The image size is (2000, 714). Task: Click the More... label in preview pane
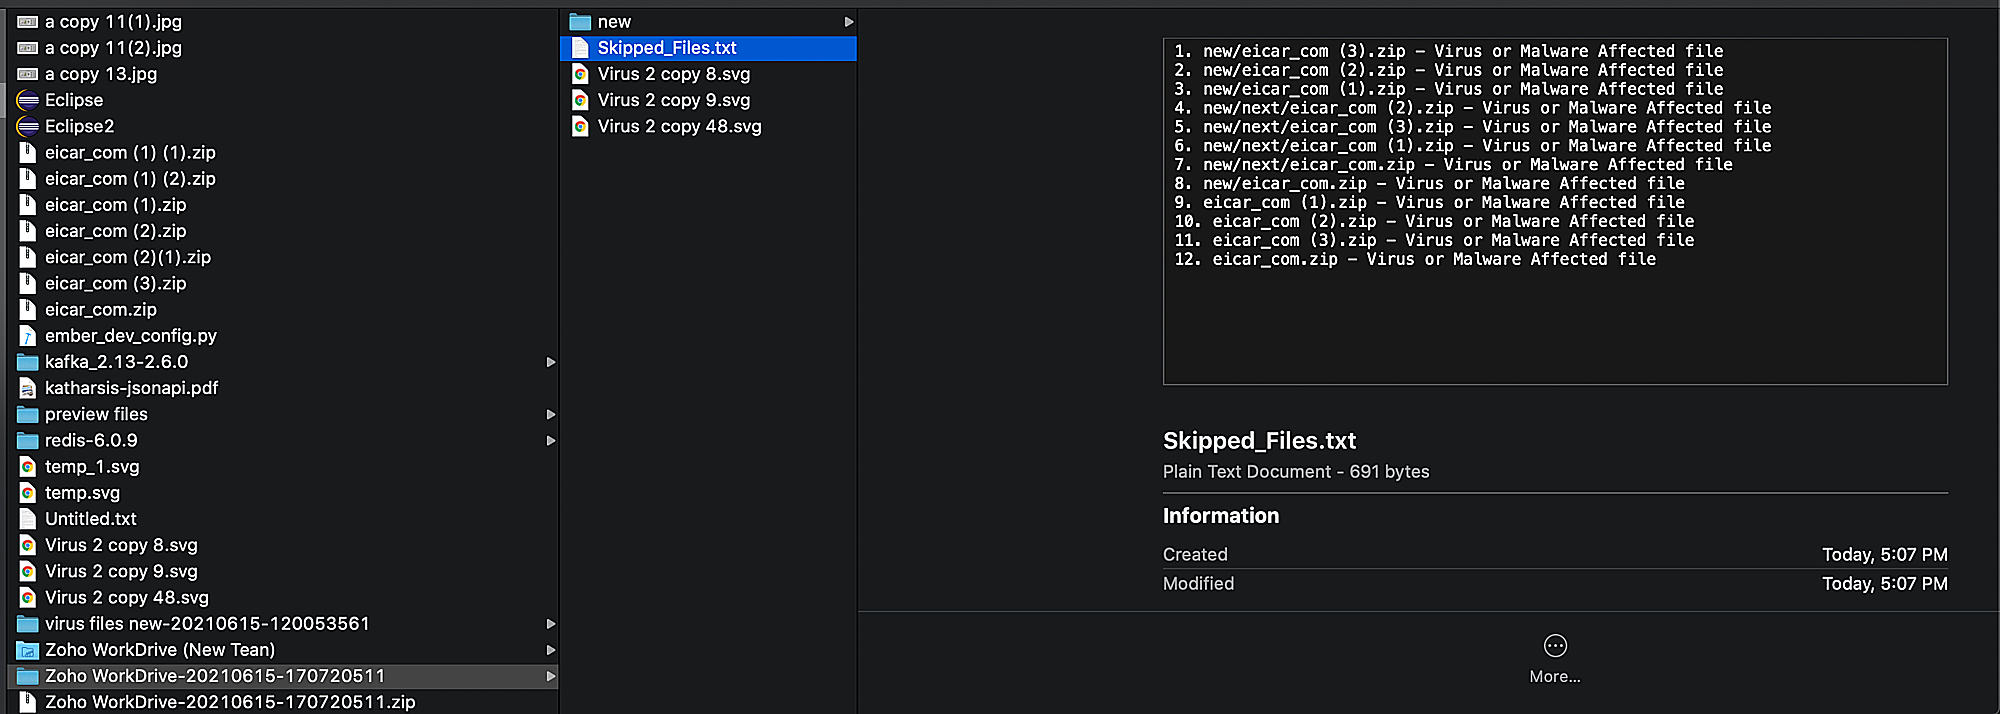click(x=1555, y=677)
